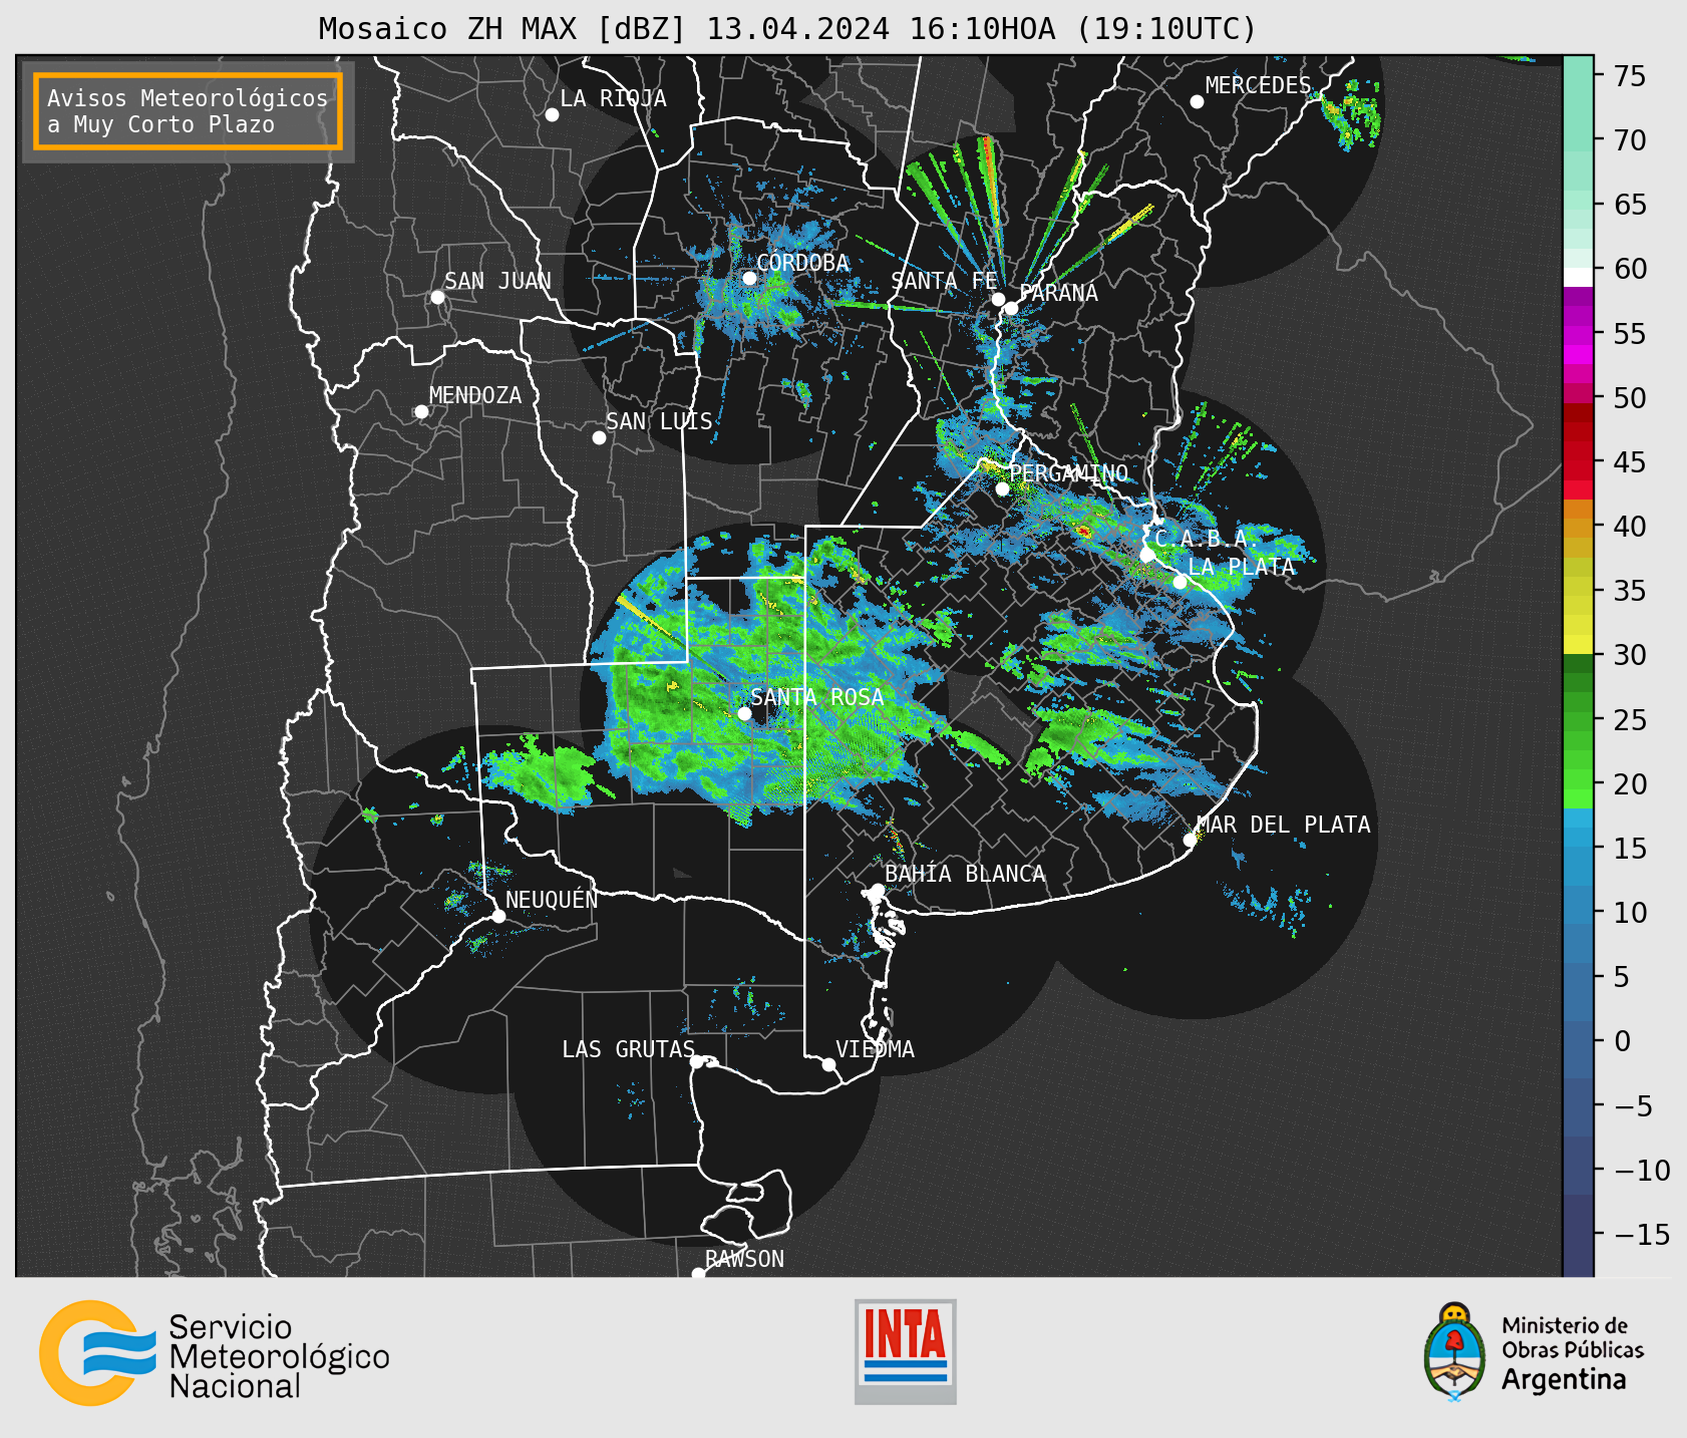
Task: Click the SAN LUIS city marker dot
Action: pyautogui.click(x=599, y=437)
